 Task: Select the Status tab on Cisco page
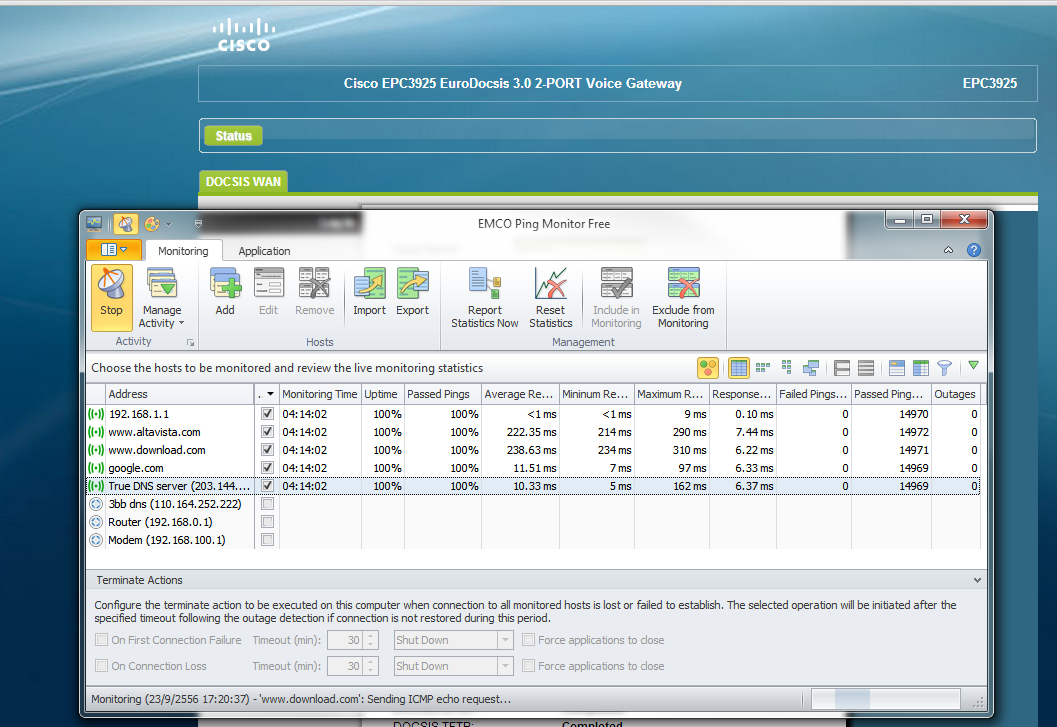point(233,136)
